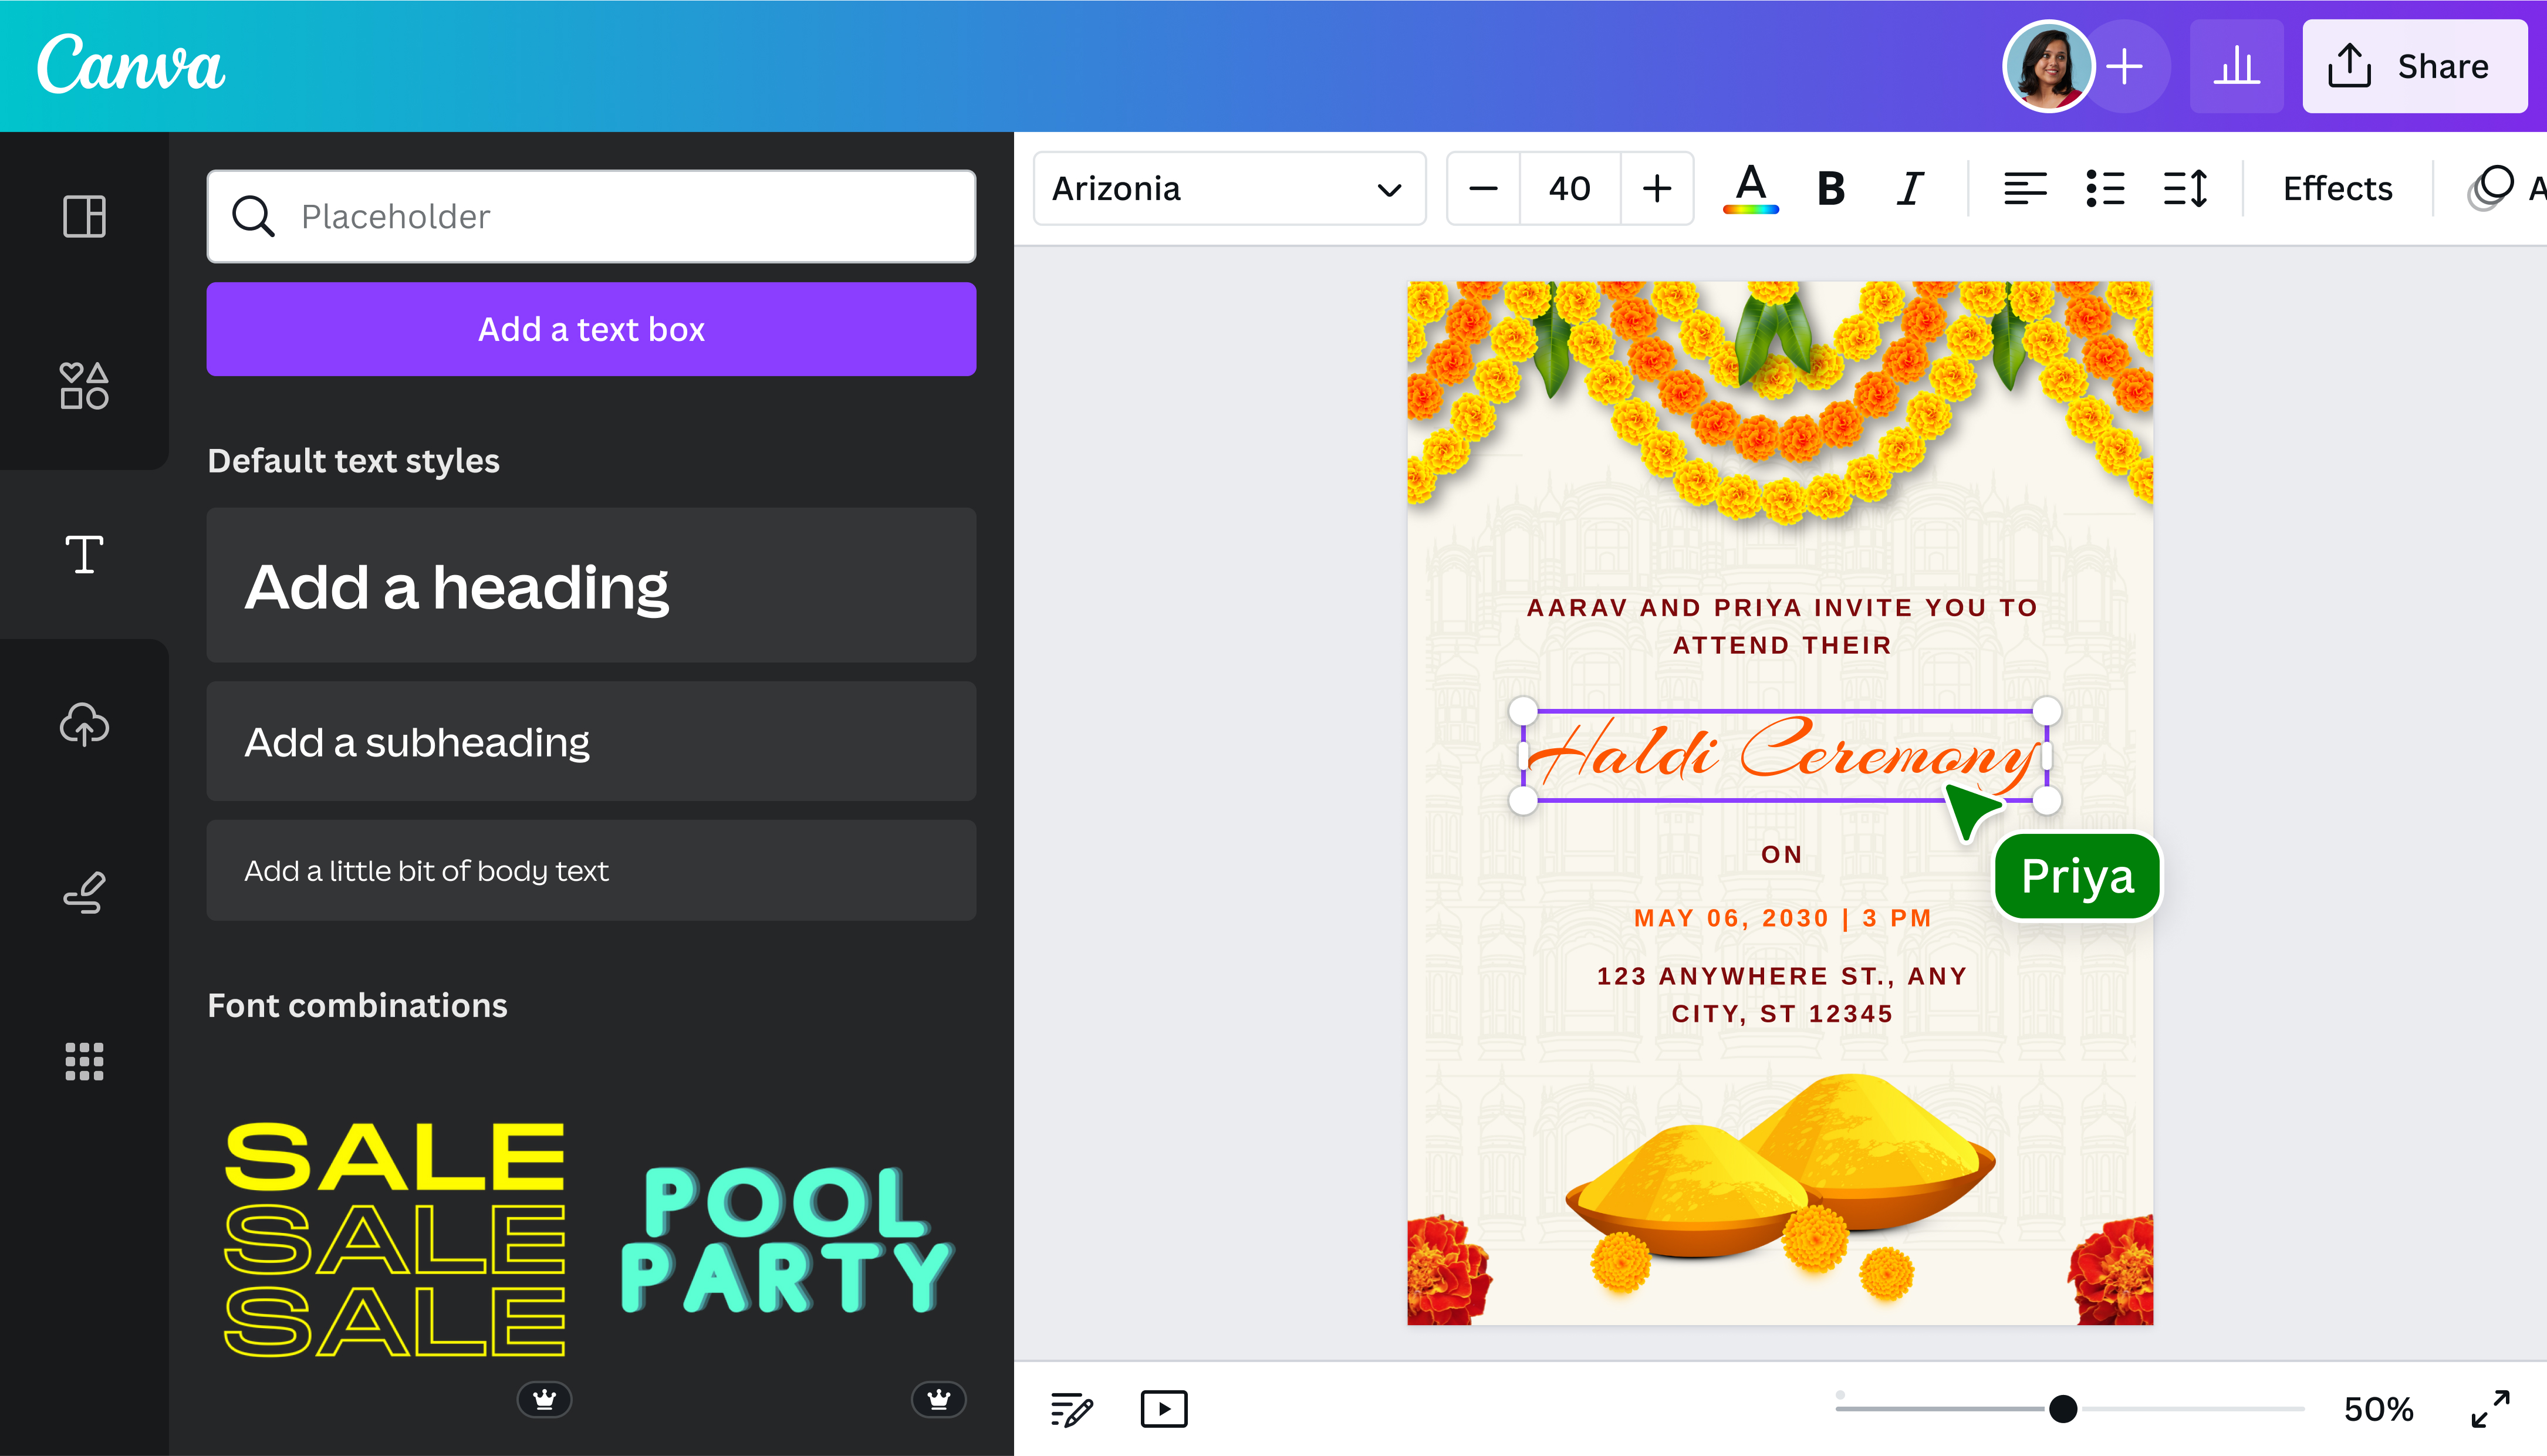Click the bottom-left resize handle of selection
Viewport: 2547px width, 1456px height.
click(1523, 800)
